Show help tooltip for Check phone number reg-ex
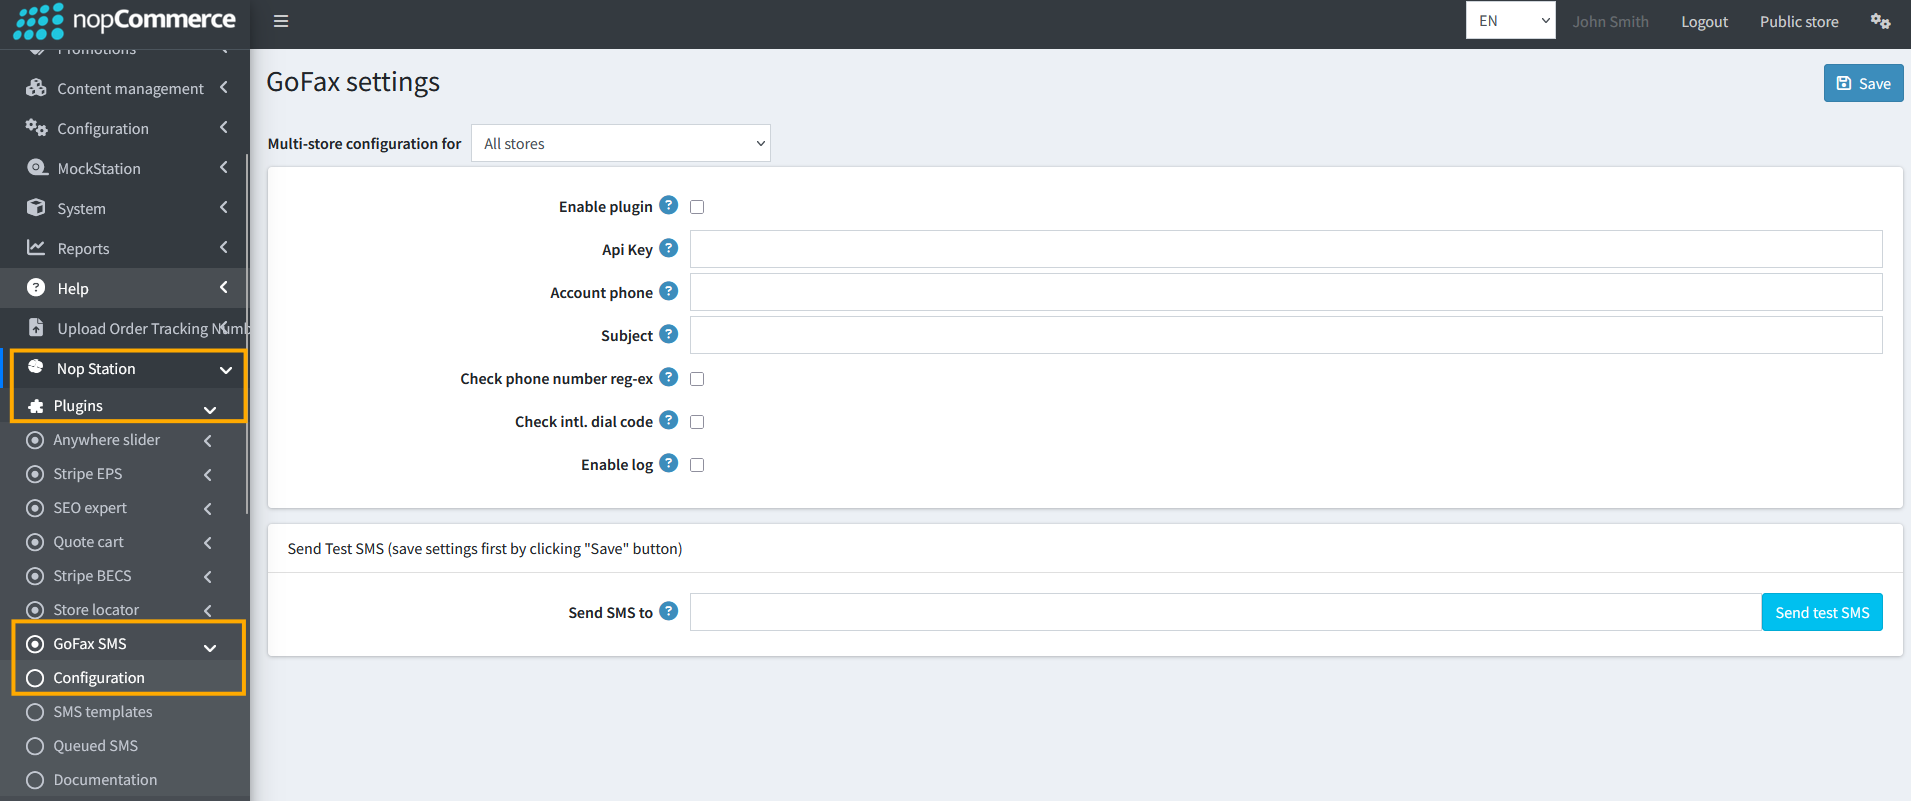Image resolution: width=1911 pixels, height=801 pixels. coord(669,377)
